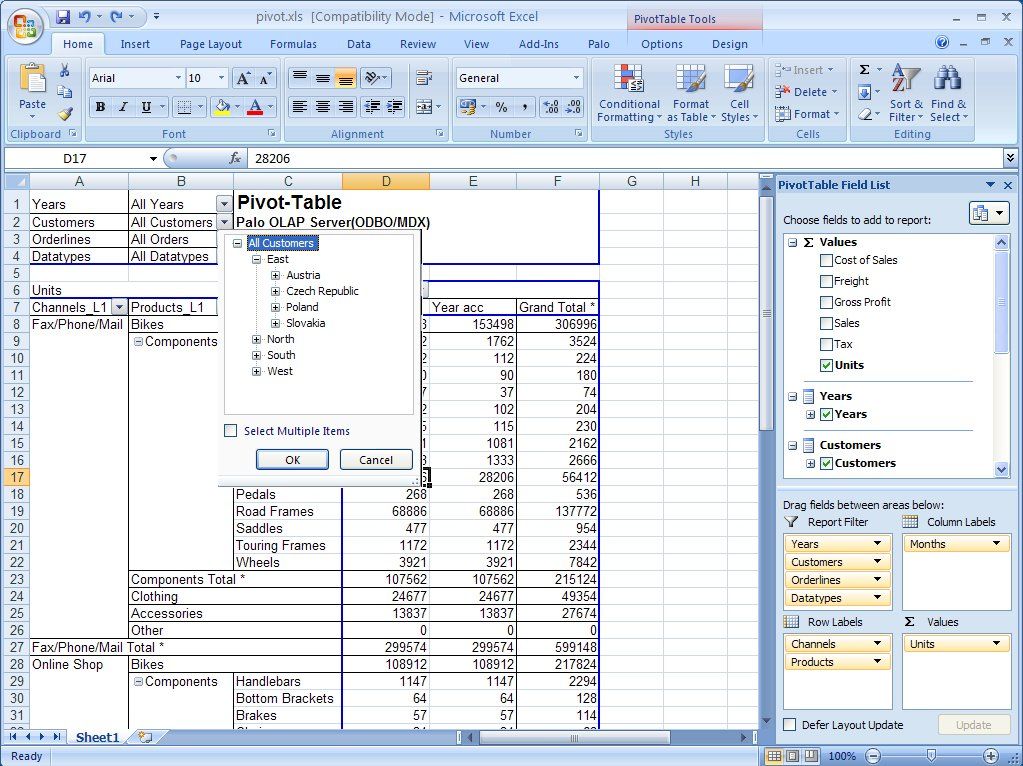The height and width of the screenshot is (766, 1023).
Task: Check the Tax field checkbox
Action: point(826,344)
